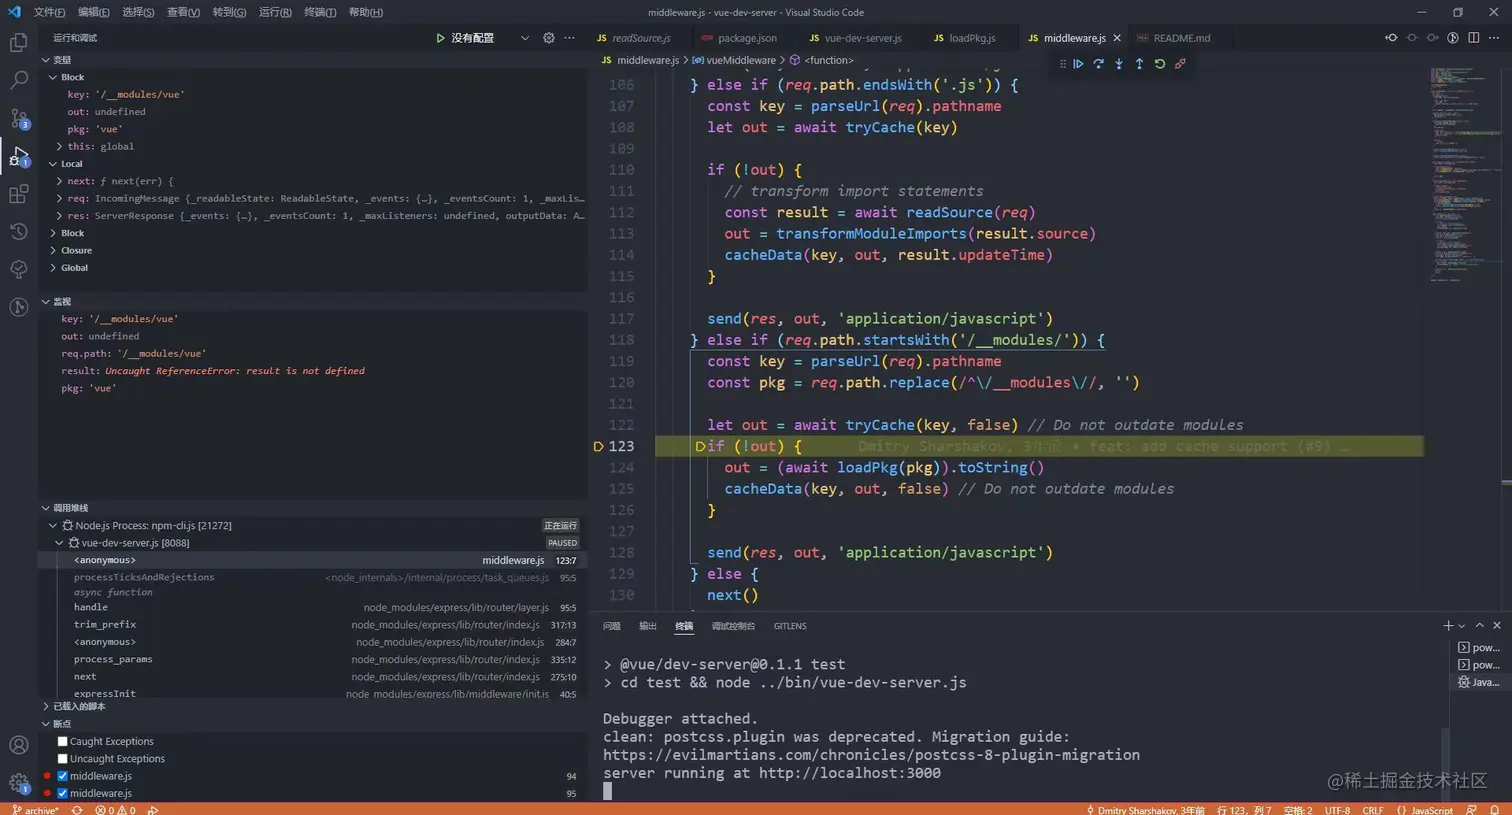Open the debug panel's more actions ellipsis

pos(570,38)
